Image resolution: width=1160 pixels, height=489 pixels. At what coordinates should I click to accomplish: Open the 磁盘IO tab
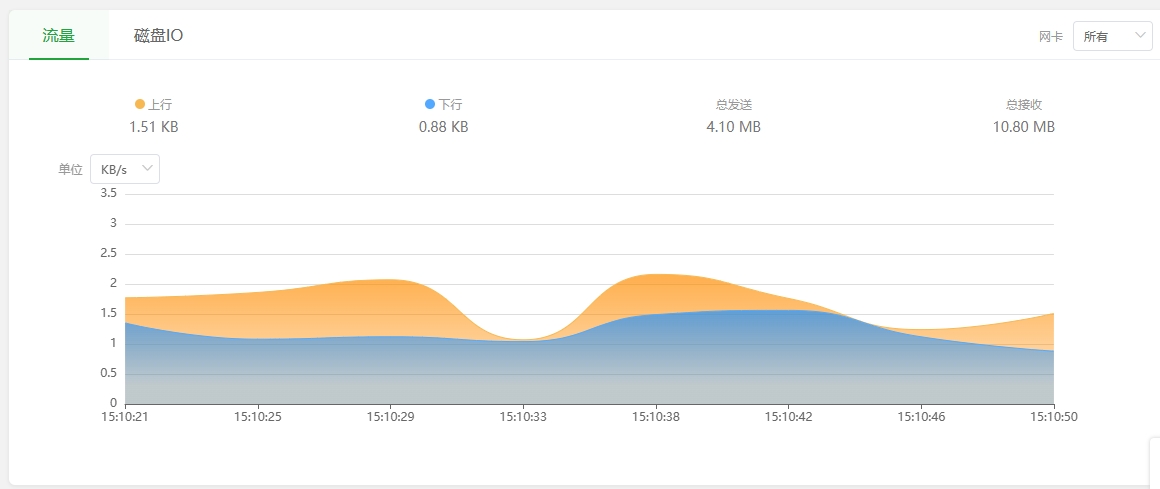point(158,36)
